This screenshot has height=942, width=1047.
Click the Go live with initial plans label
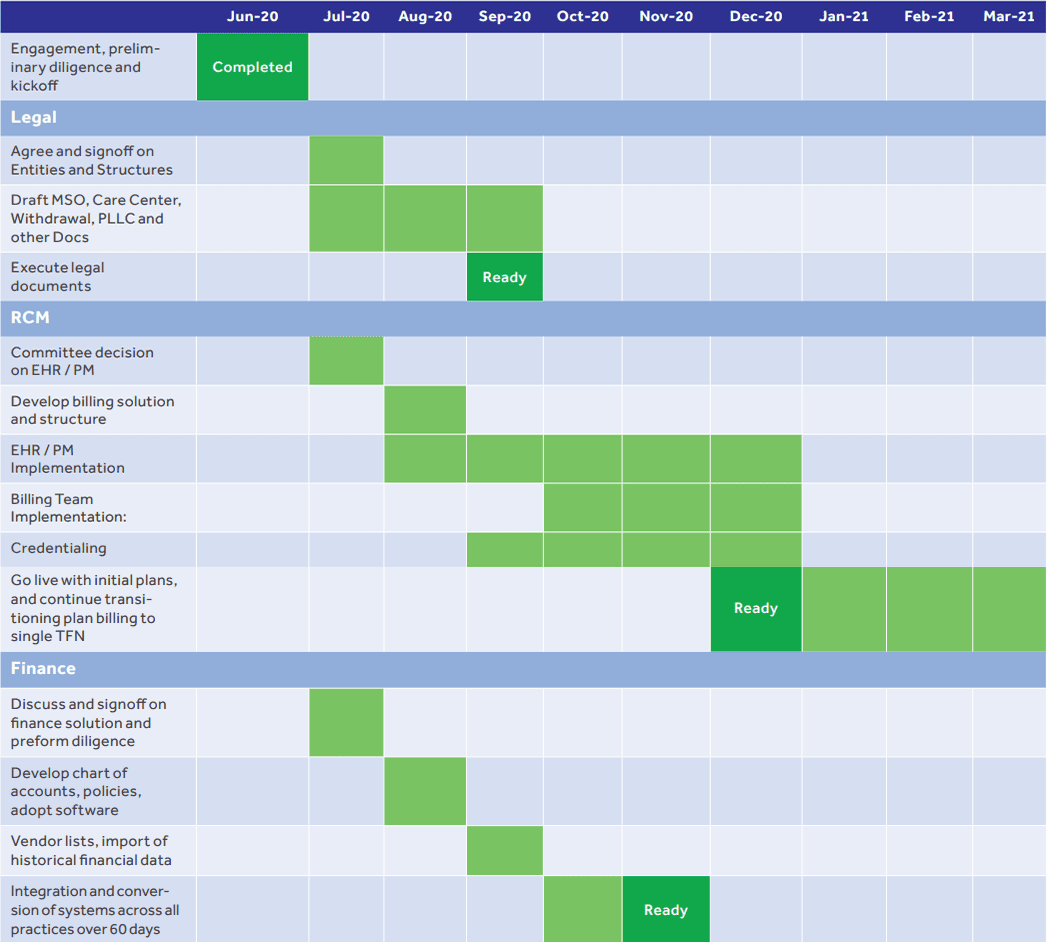[x=94, y=608]
